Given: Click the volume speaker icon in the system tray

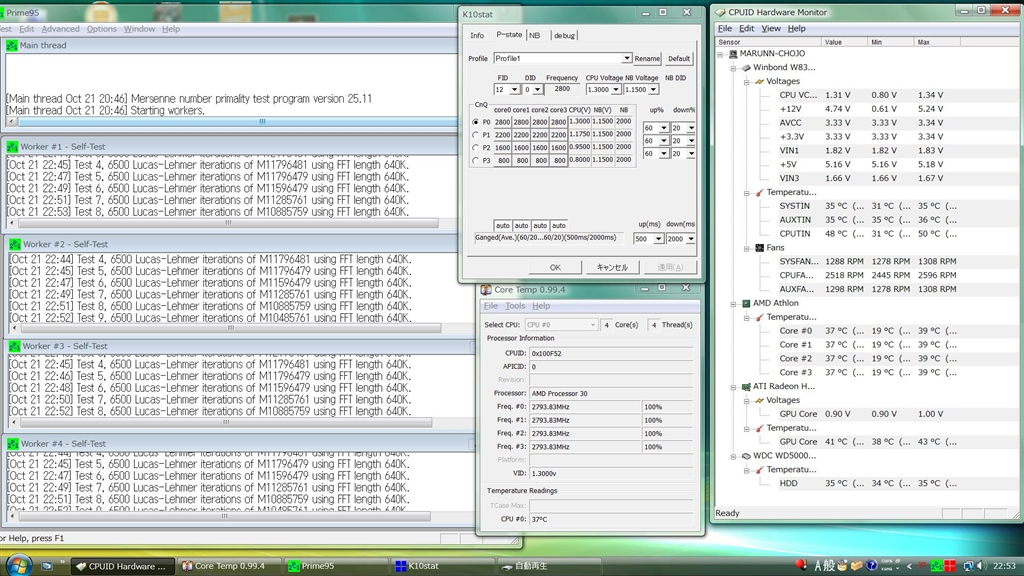Looking at the screenshot, I should coord(980,566).
